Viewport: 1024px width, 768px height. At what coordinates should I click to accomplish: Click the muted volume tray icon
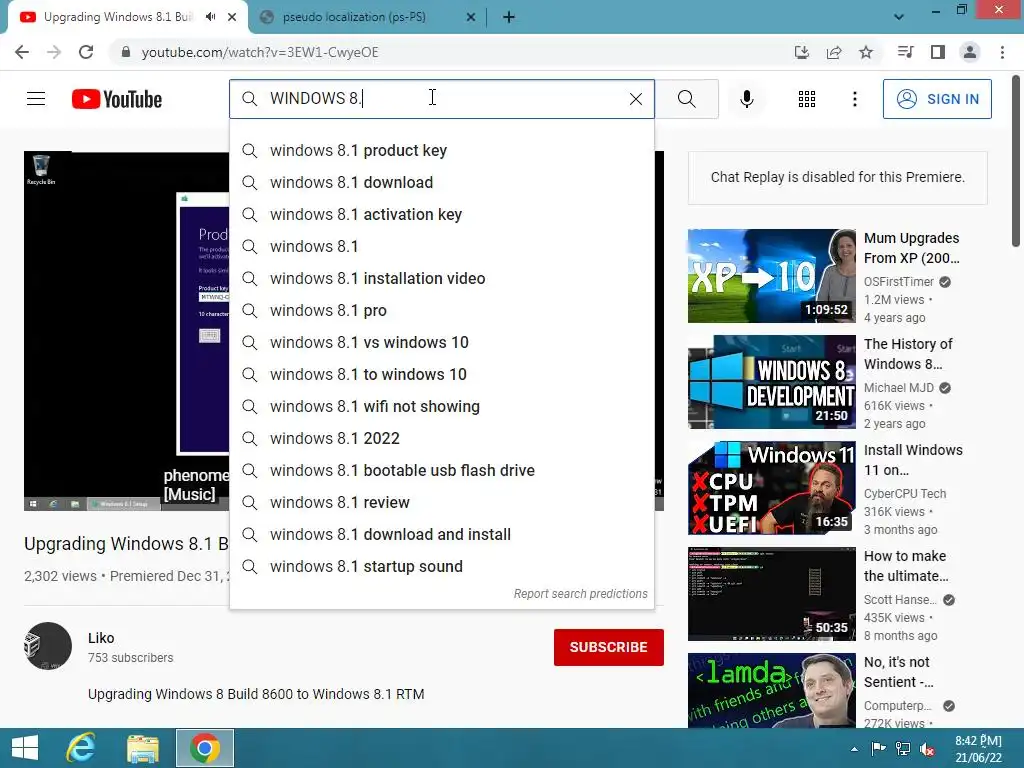(x=927, y=749)
